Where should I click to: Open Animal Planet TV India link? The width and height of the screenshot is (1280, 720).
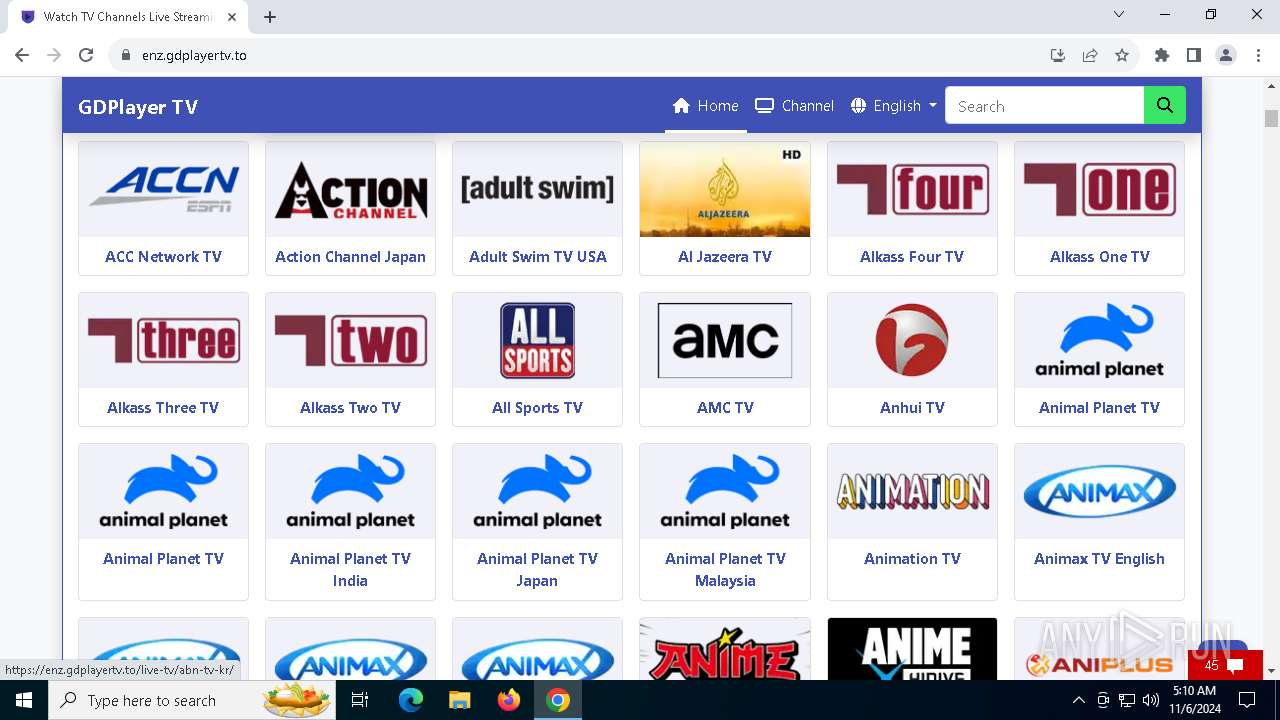[350, 570]
